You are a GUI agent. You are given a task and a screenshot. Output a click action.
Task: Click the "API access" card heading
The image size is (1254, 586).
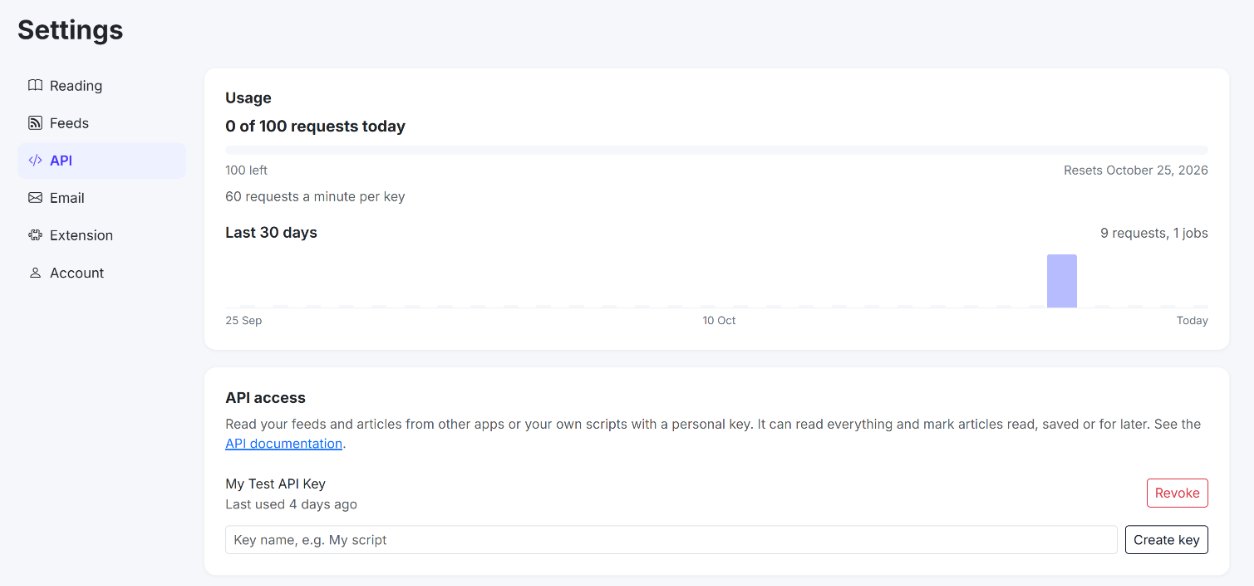[265, 398]
